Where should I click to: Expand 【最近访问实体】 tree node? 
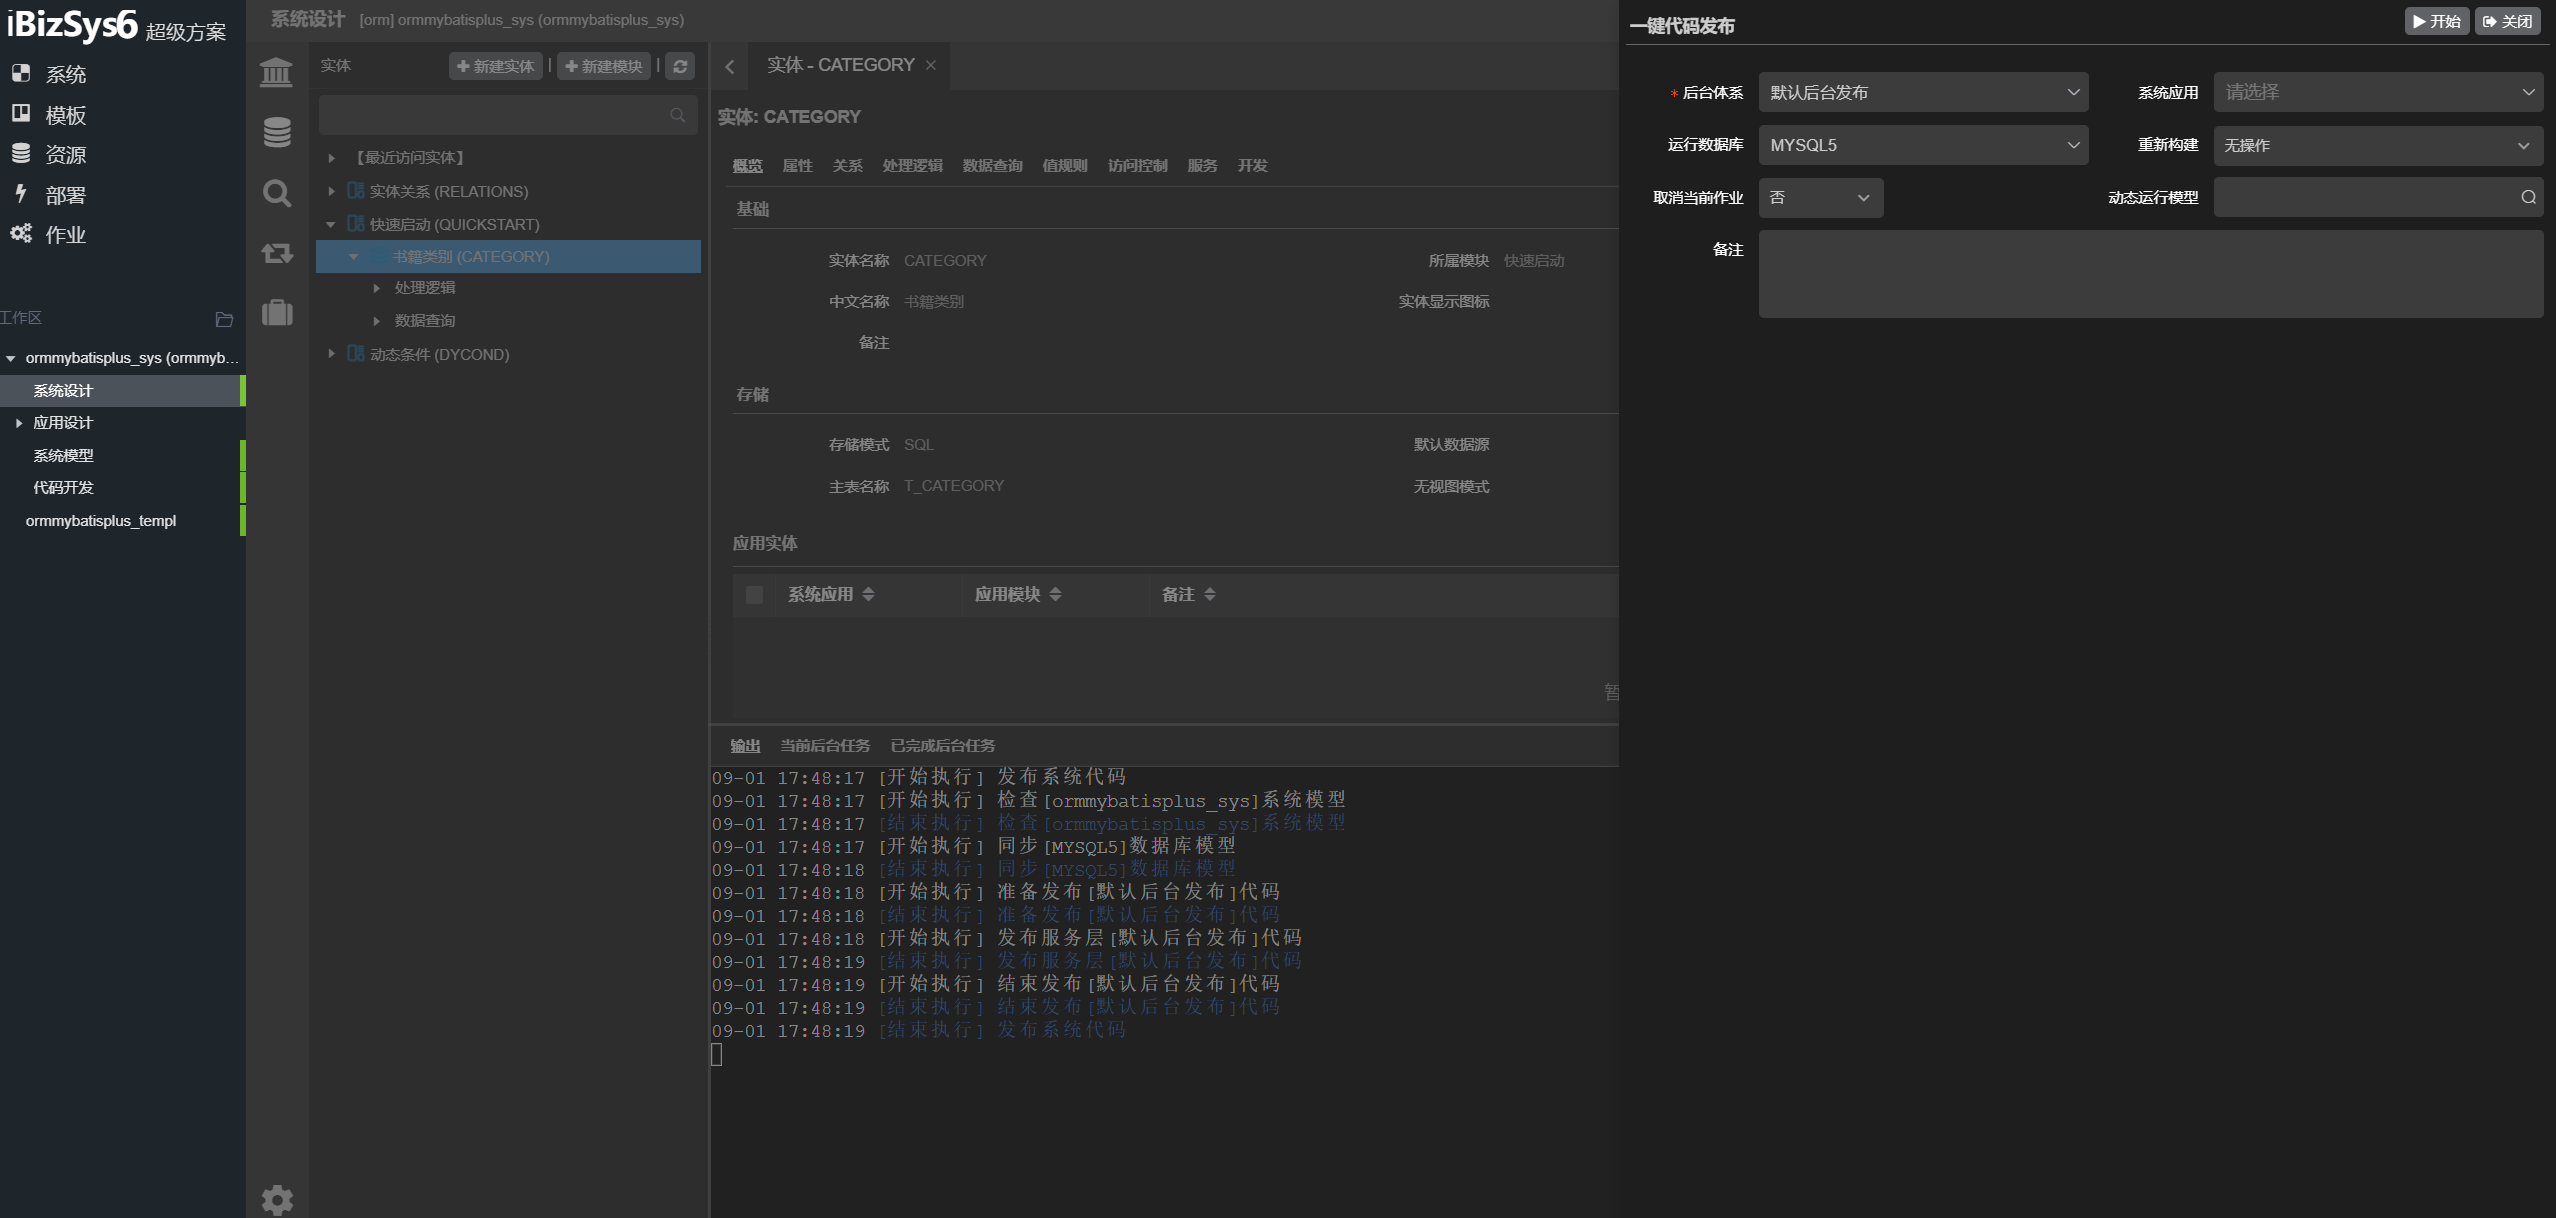(331, 158)
